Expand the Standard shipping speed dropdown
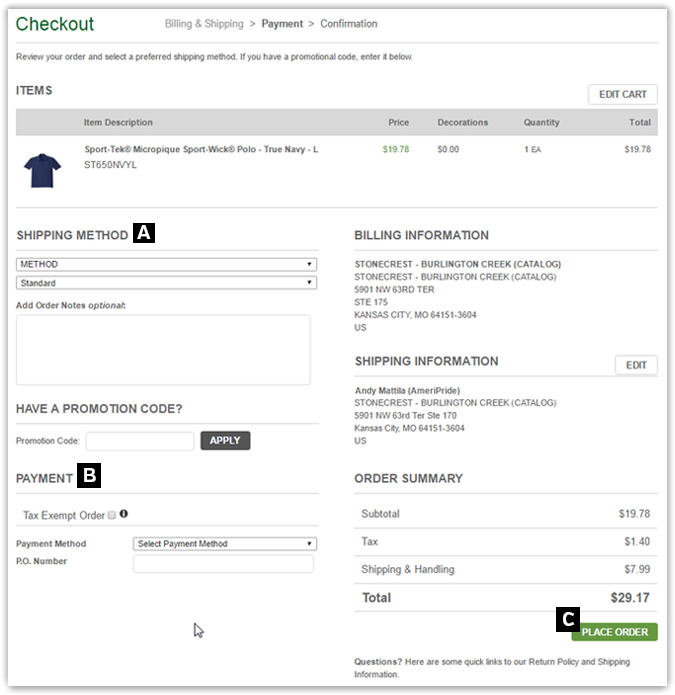 [x=166, y=283]
